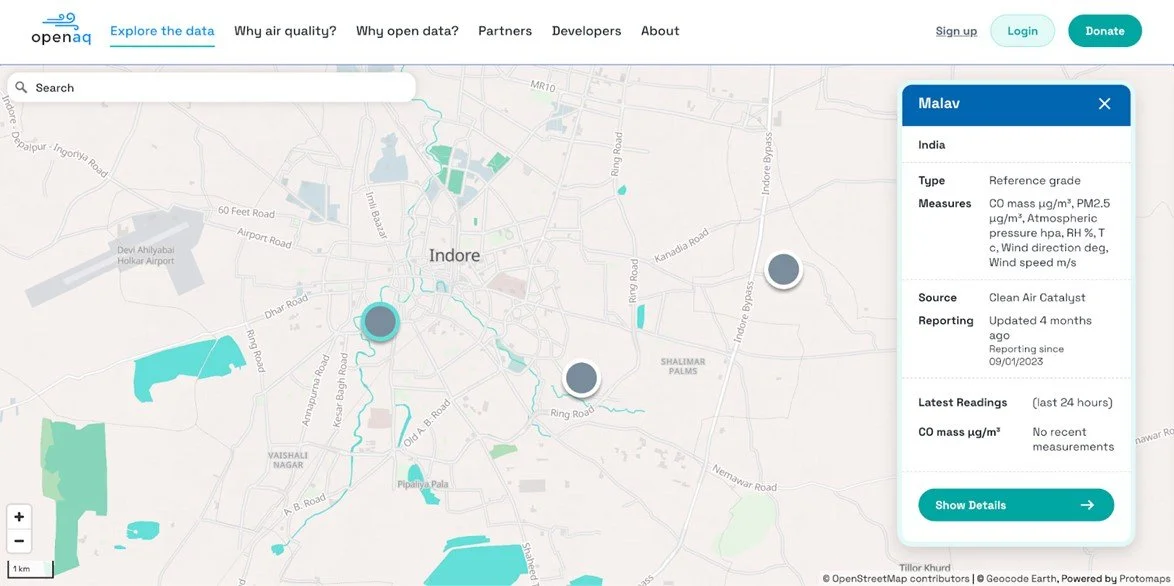Click Show Details button
The height and width of the screenshot is (586, 1174).
click(1016, 505)
